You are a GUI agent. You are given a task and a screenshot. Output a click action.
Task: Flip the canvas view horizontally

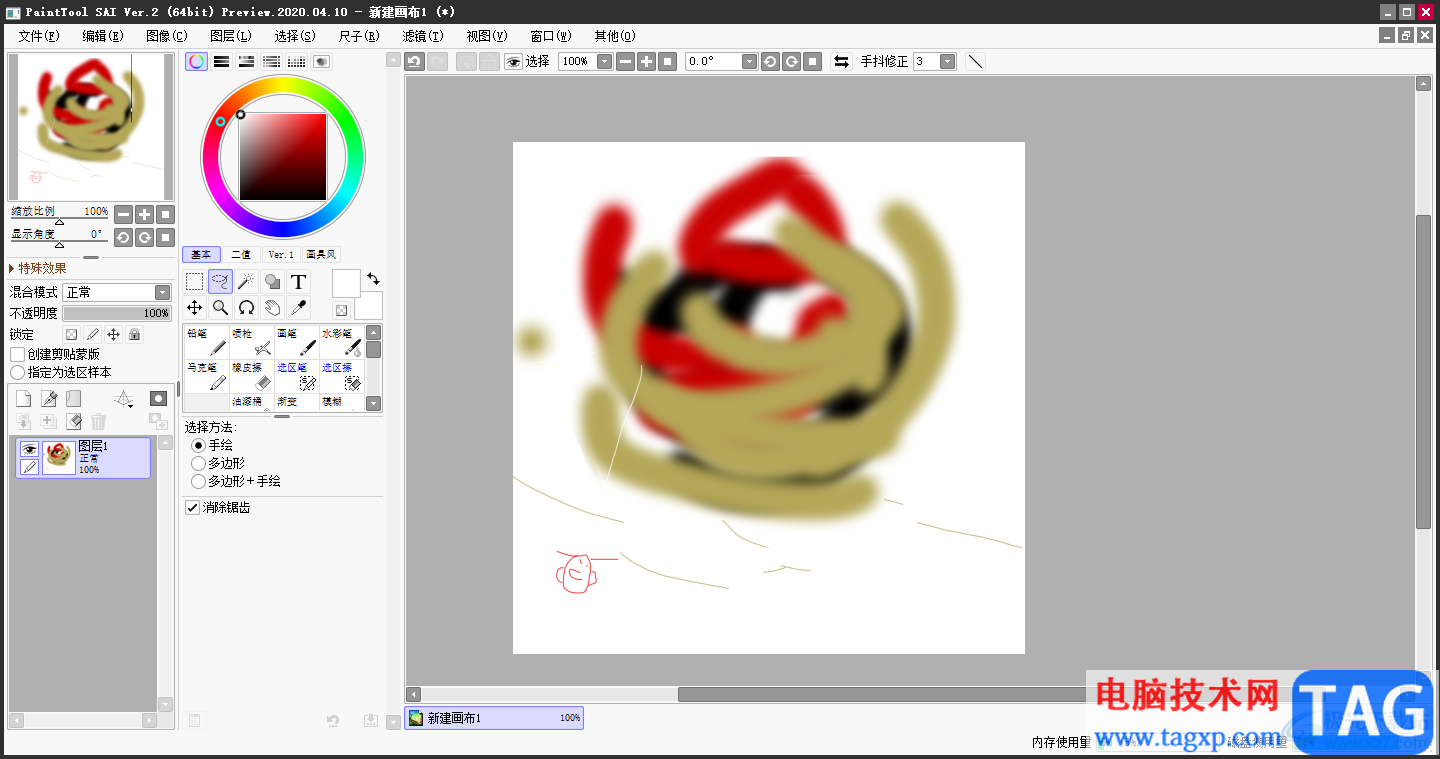(841, 62)
